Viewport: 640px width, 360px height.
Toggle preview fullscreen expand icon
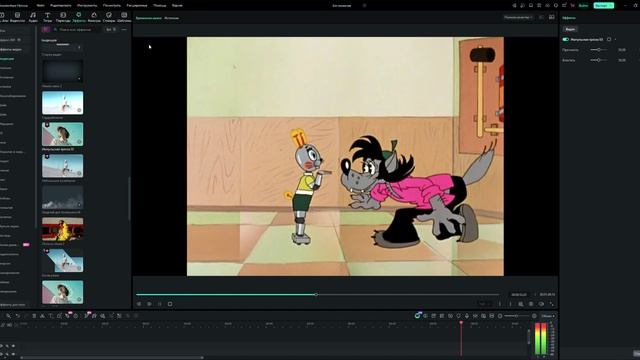click(x=551, y=304)
